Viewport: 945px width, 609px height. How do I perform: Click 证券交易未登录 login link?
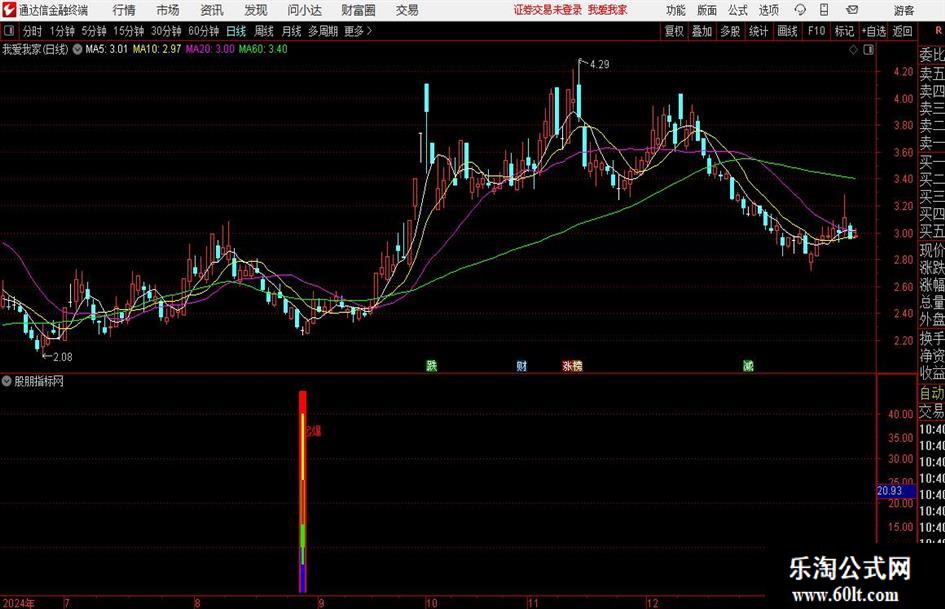pyautogui.click(x=548, y=10)
